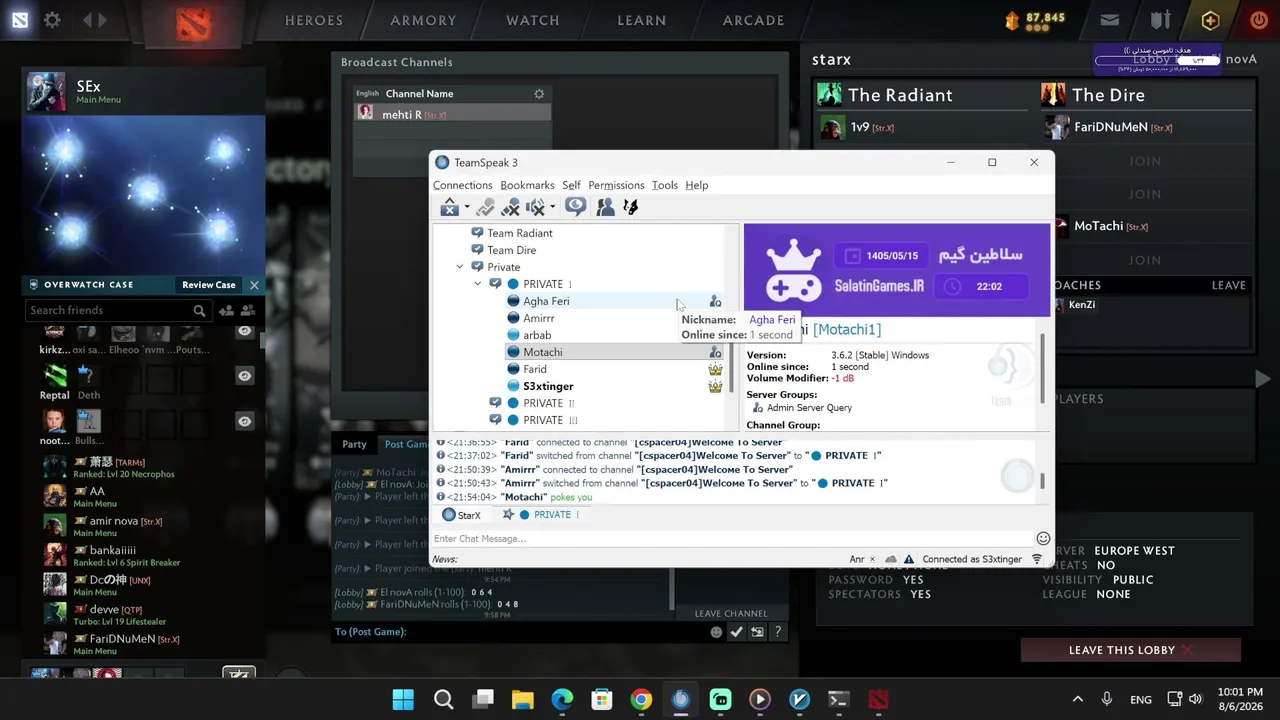Click the SalatinGames.IR banner image
Screen dimensions: 1280x720
tap(897, 270)
